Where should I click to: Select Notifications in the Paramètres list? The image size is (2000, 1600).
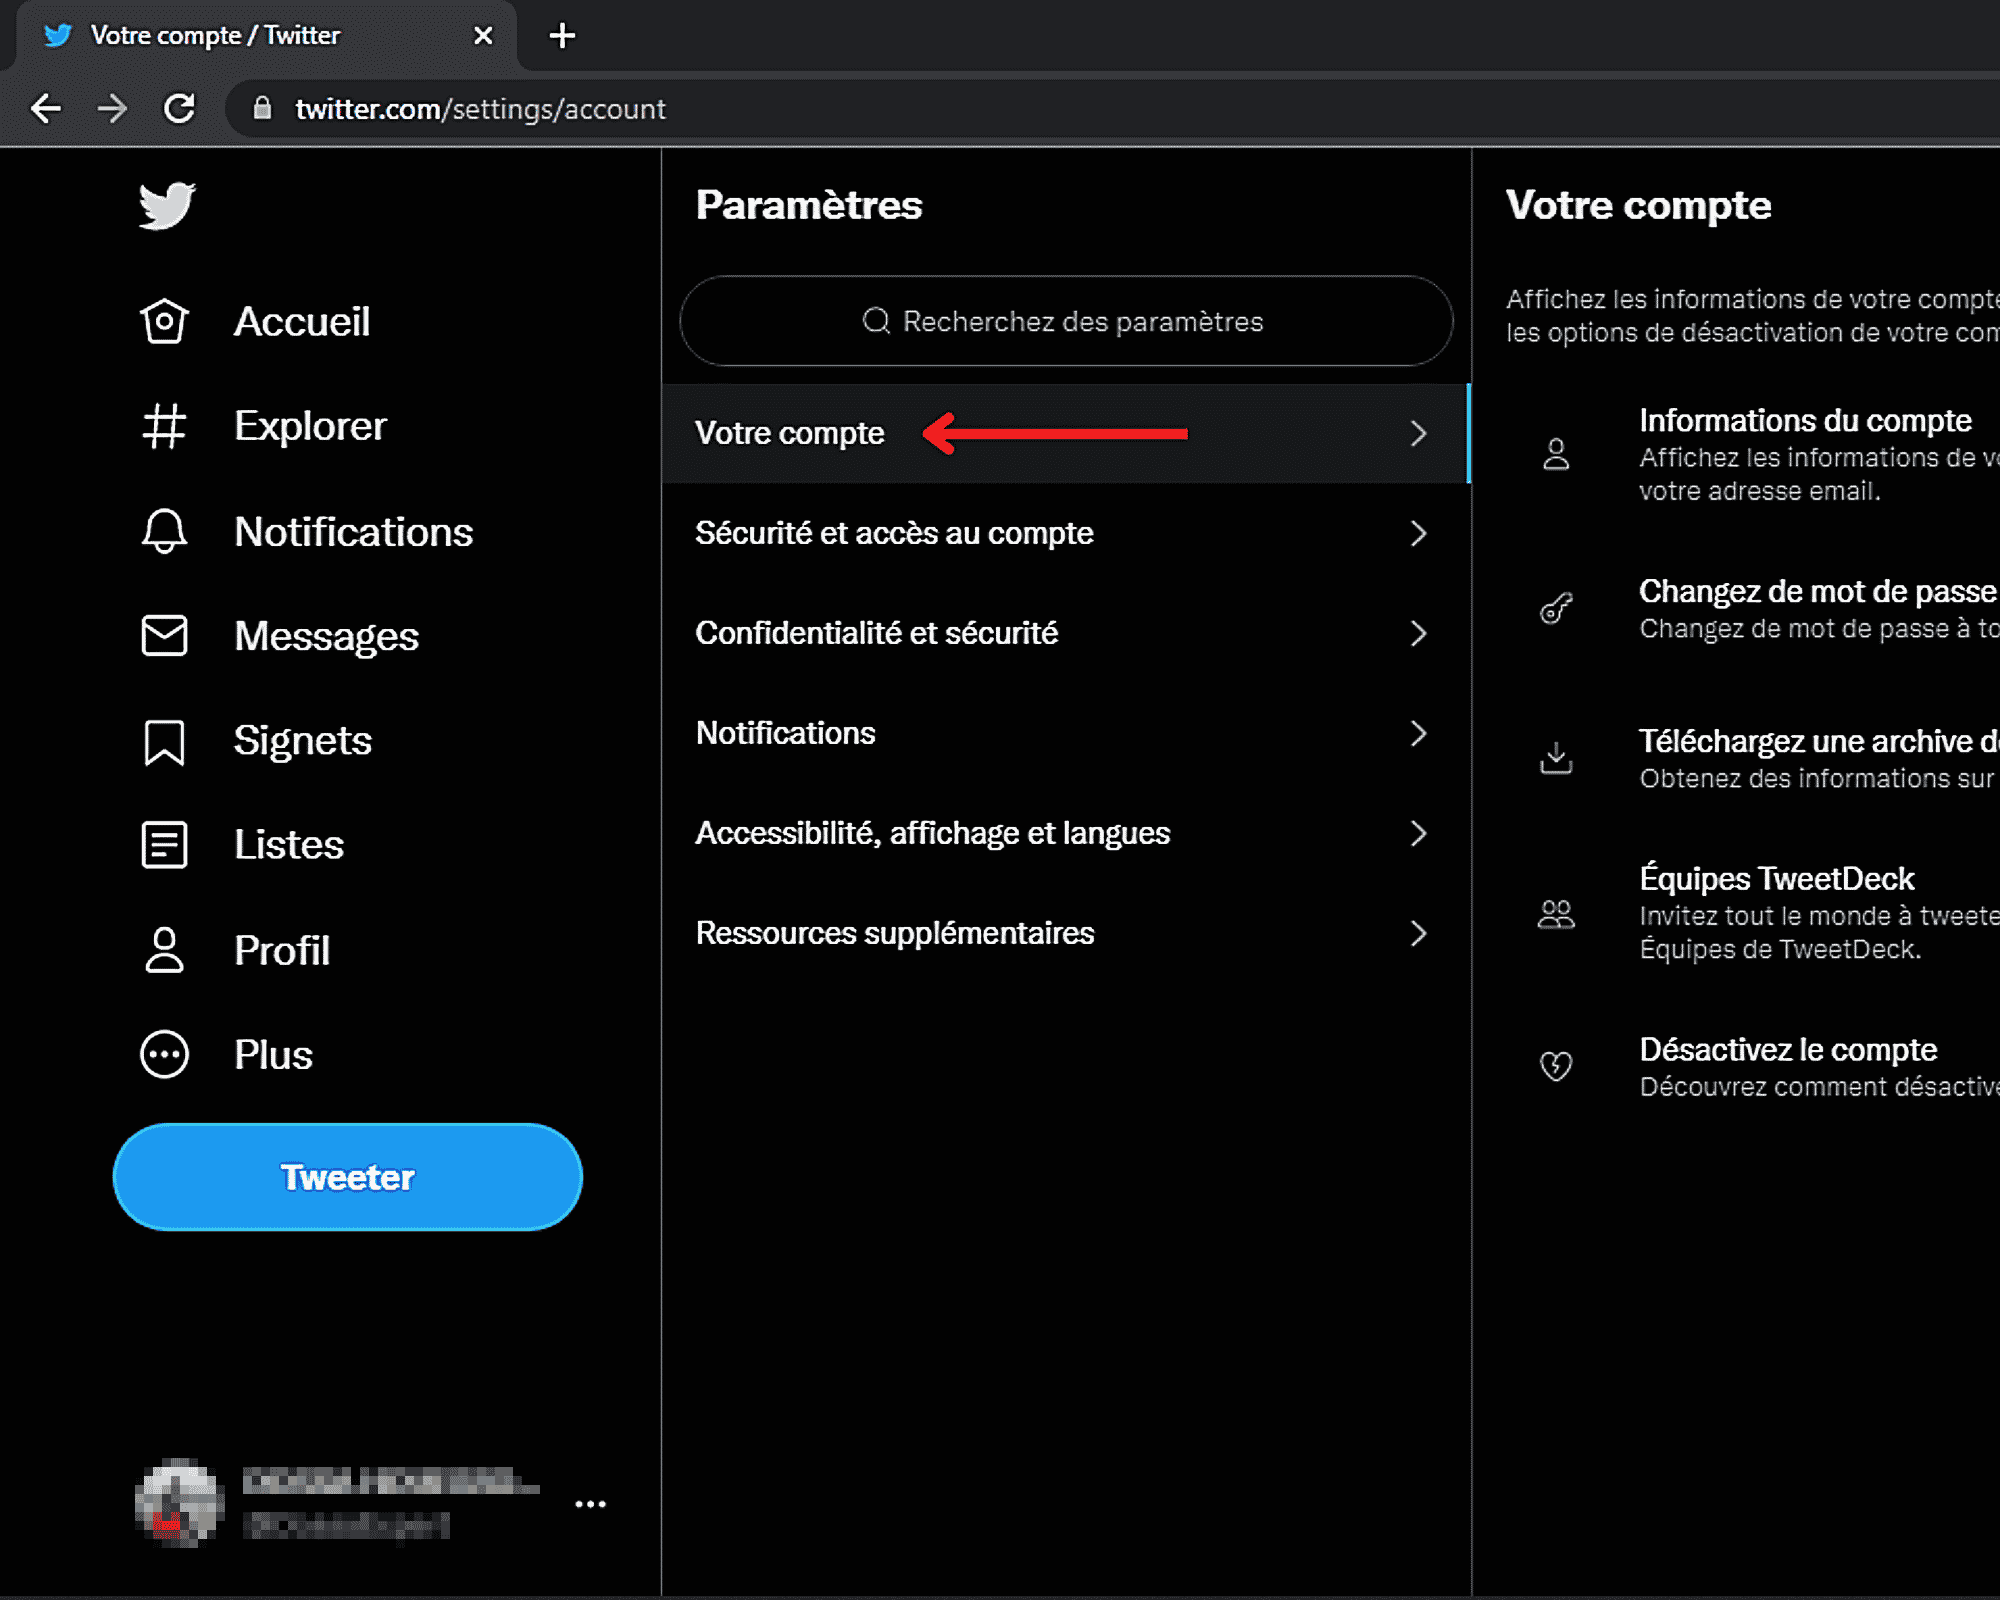(x=1066, y=733)
